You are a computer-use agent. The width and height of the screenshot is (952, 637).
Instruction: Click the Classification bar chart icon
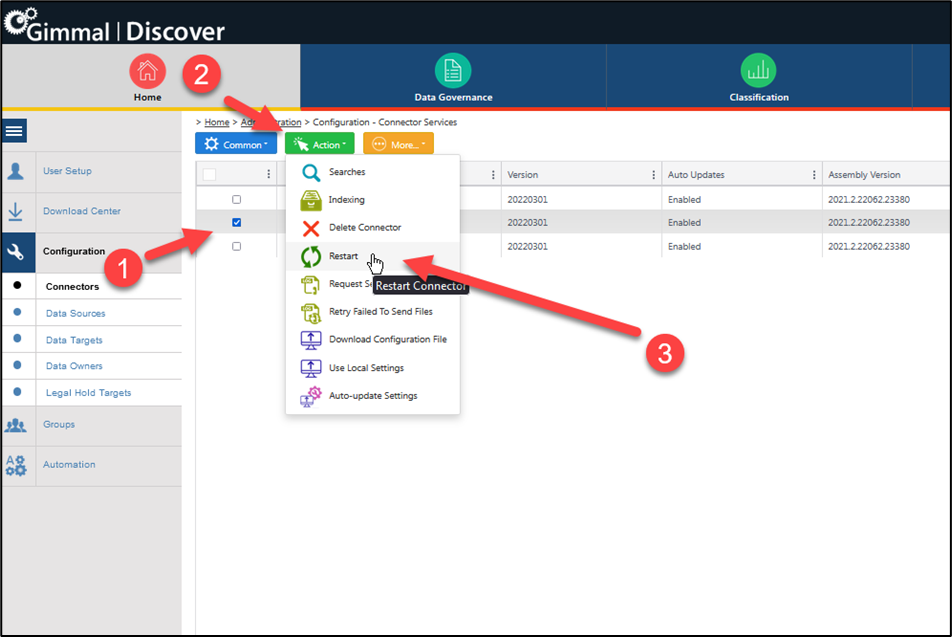click(758, 71)
